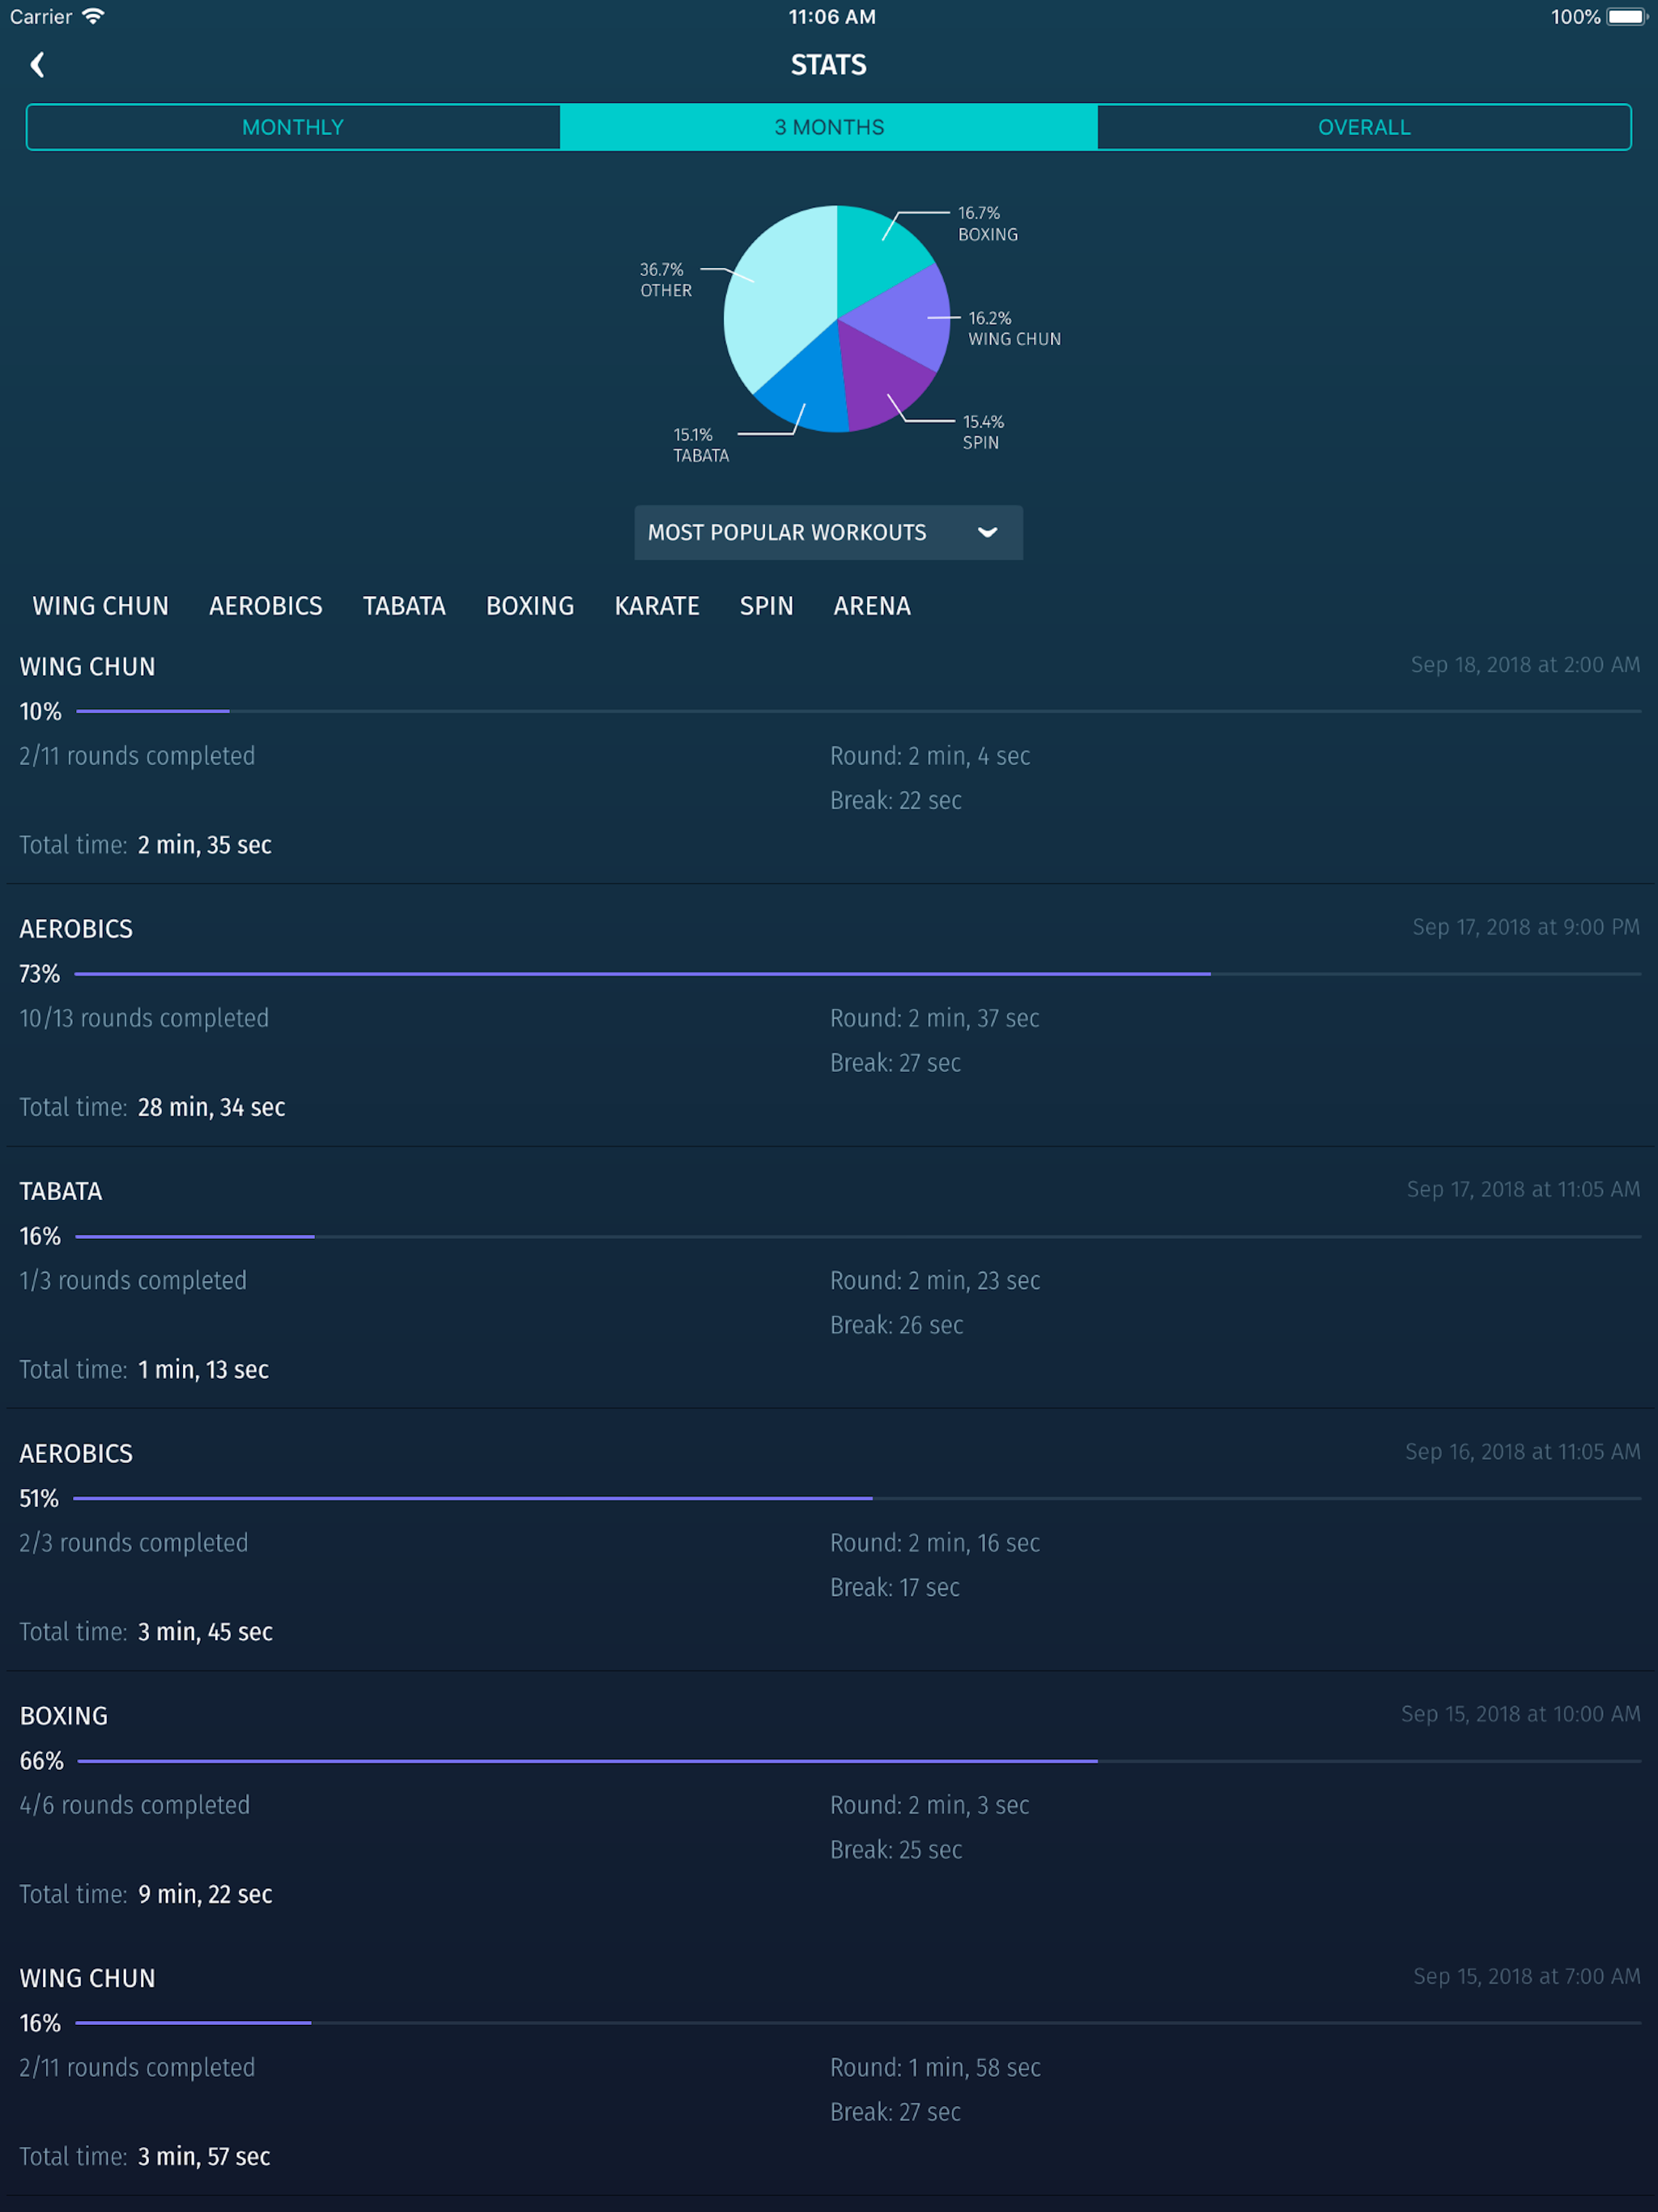Click the Wi-Fi status icon

pyautogui.click(x=93, y=16)
